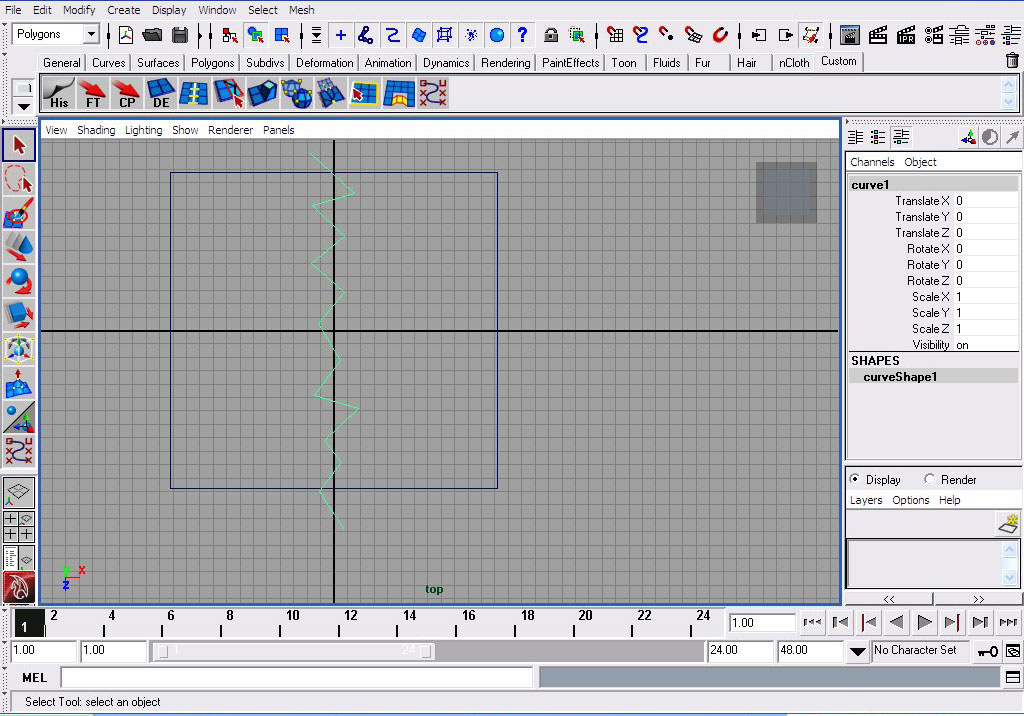Open the Render Settings icon

pos(934,35)
